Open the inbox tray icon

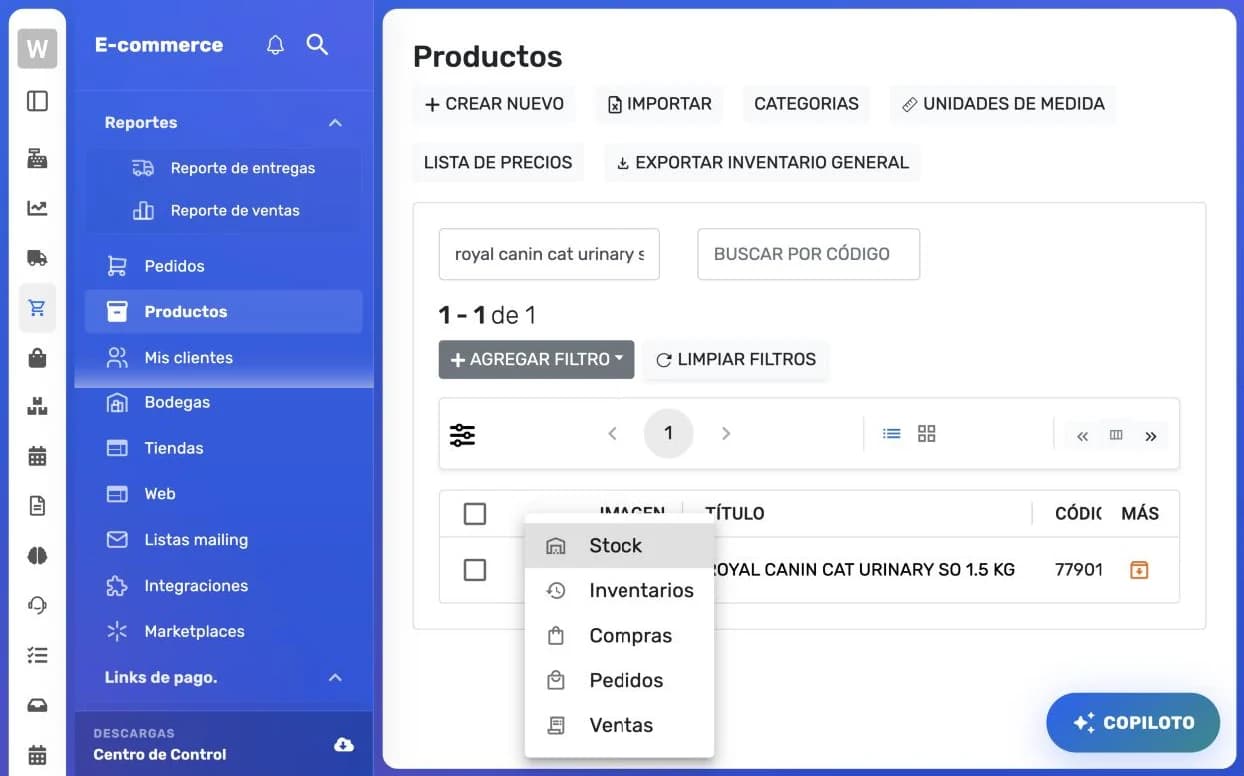tap(37, 705)
